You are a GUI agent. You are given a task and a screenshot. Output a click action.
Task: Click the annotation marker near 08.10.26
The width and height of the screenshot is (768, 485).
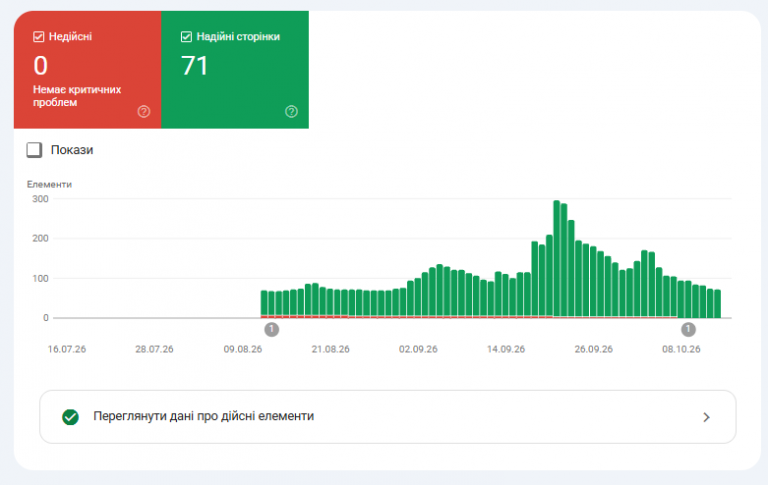click(688, 329)
